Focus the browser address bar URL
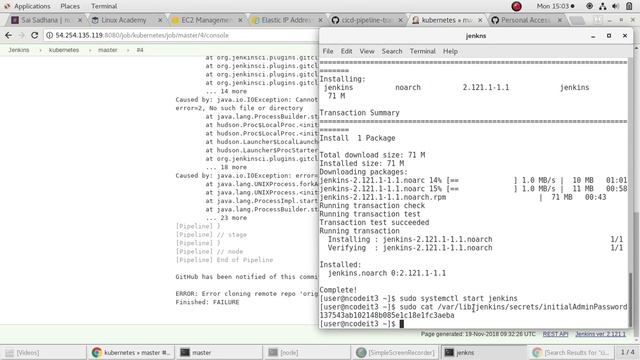Screen dimensions: 640x360 tap(142, 36)
